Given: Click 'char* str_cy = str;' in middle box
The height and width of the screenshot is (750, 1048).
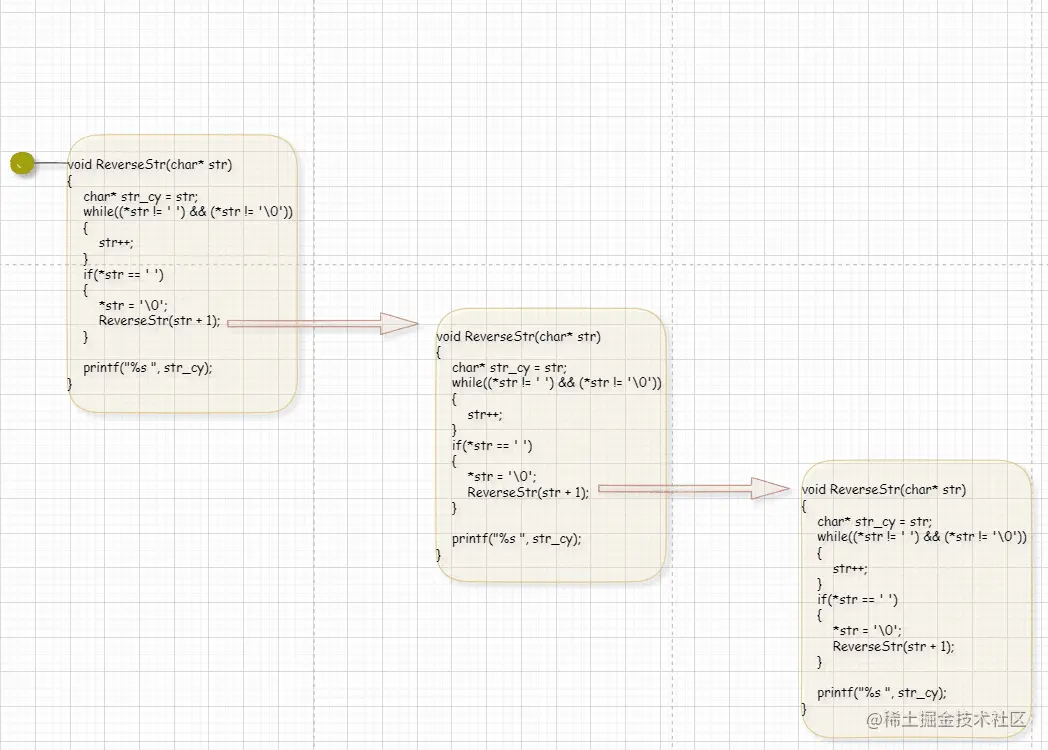Looking at the screenshot, I should pyautogui.click(x=509, y=368).
